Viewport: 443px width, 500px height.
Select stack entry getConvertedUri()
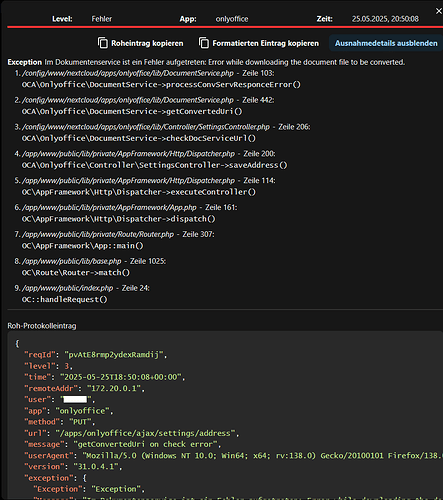132,111
